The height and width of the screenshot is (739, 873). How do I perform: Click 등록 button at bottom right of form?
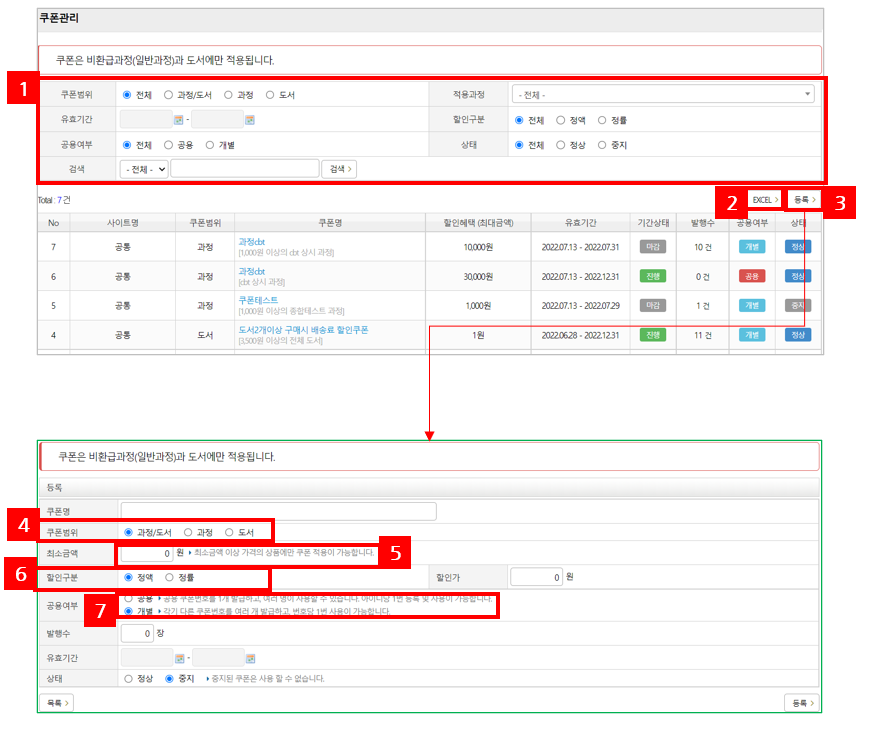pyautogui.click(x=802, y=702)
